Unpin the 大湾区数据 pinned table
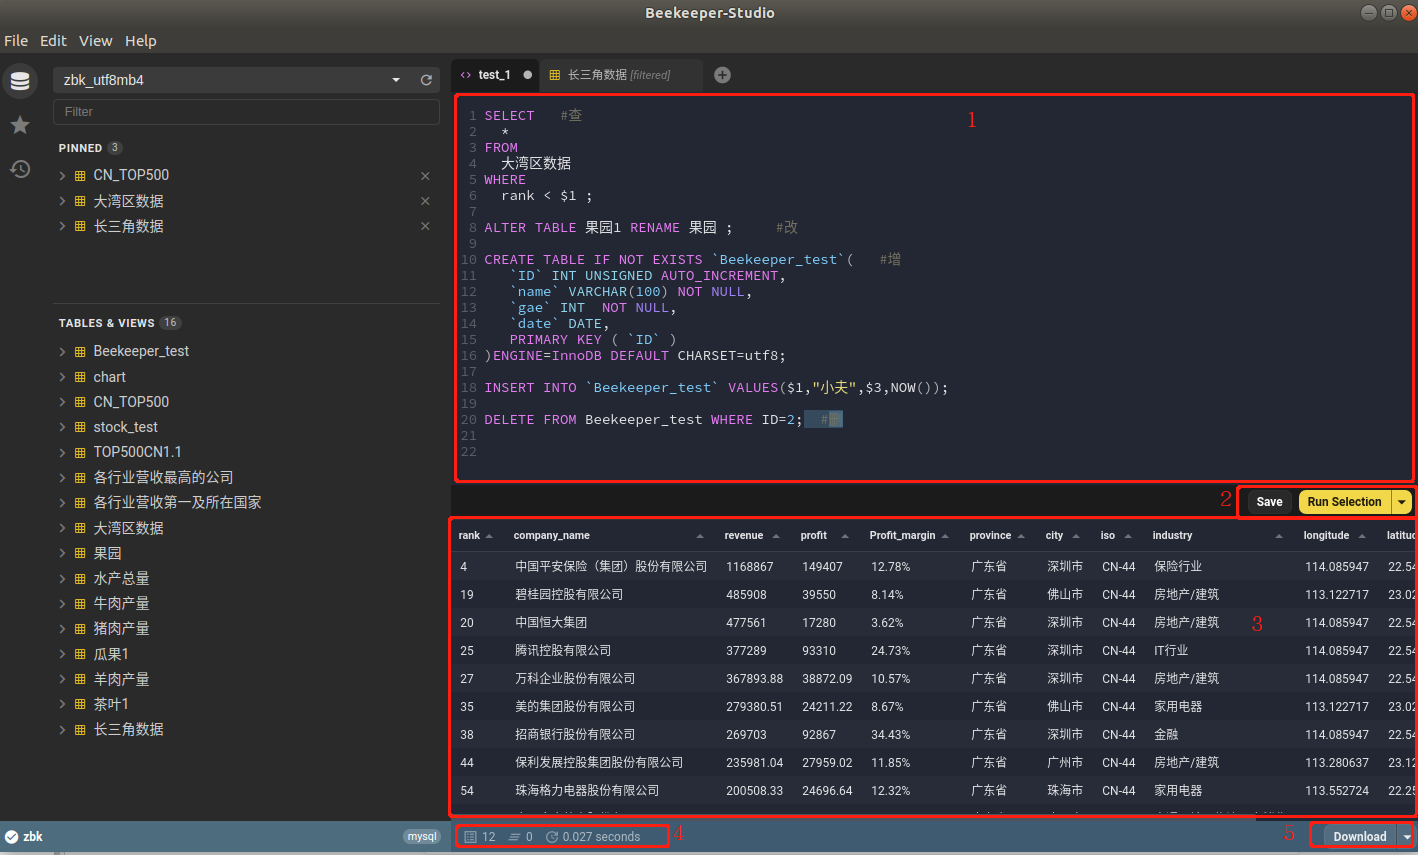The height and width of the screenshot is (855, 1418). [425, 201]
